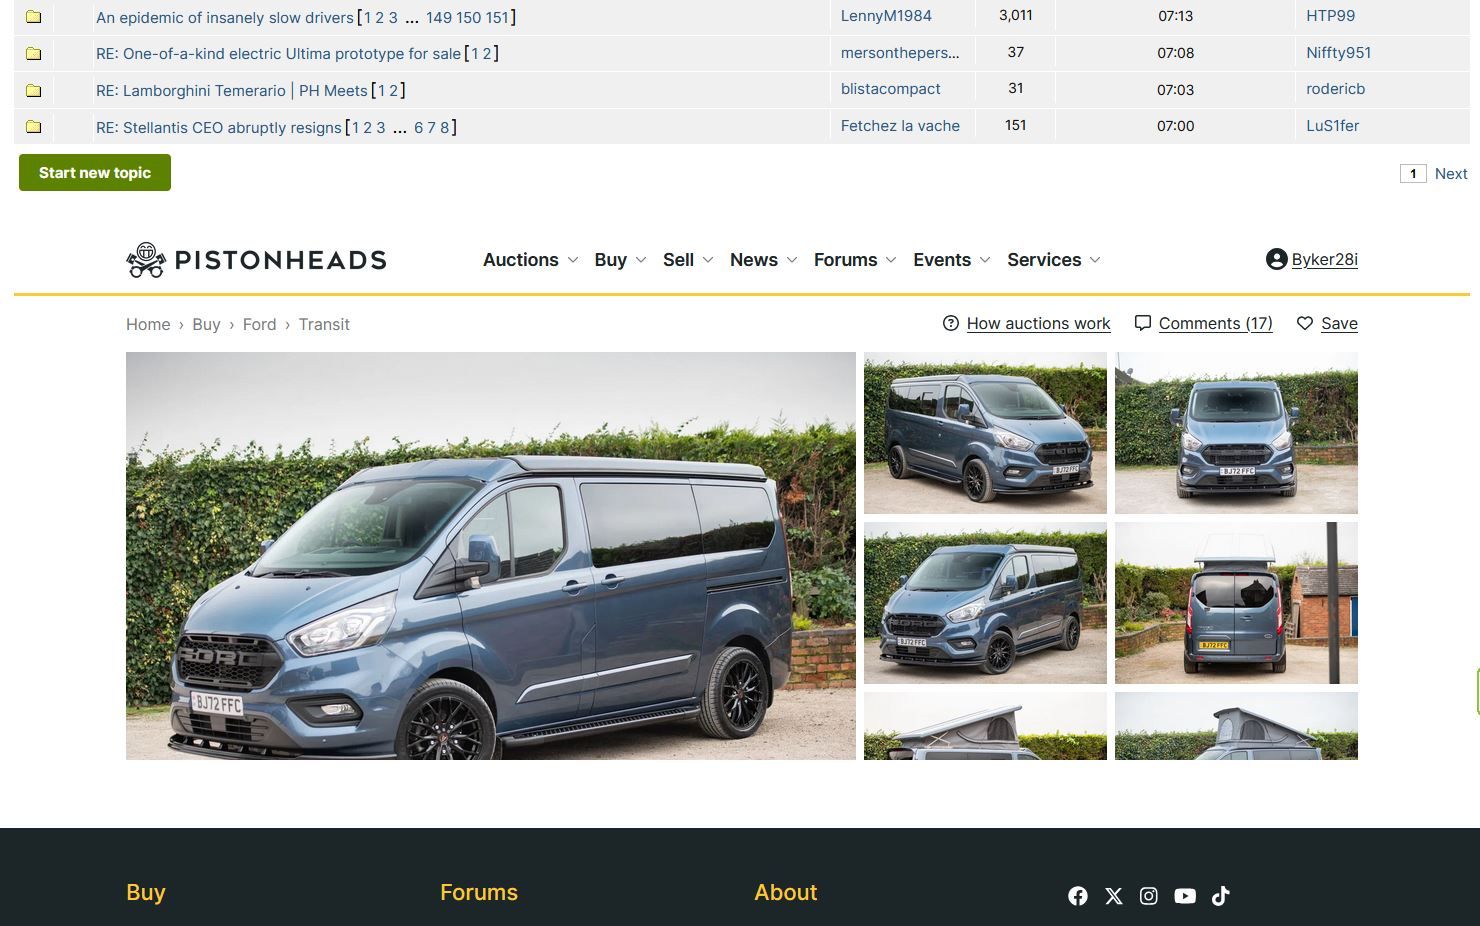Open the X (Twitter) social icon
The image size is (1480, 926).
coord(1113,896)
